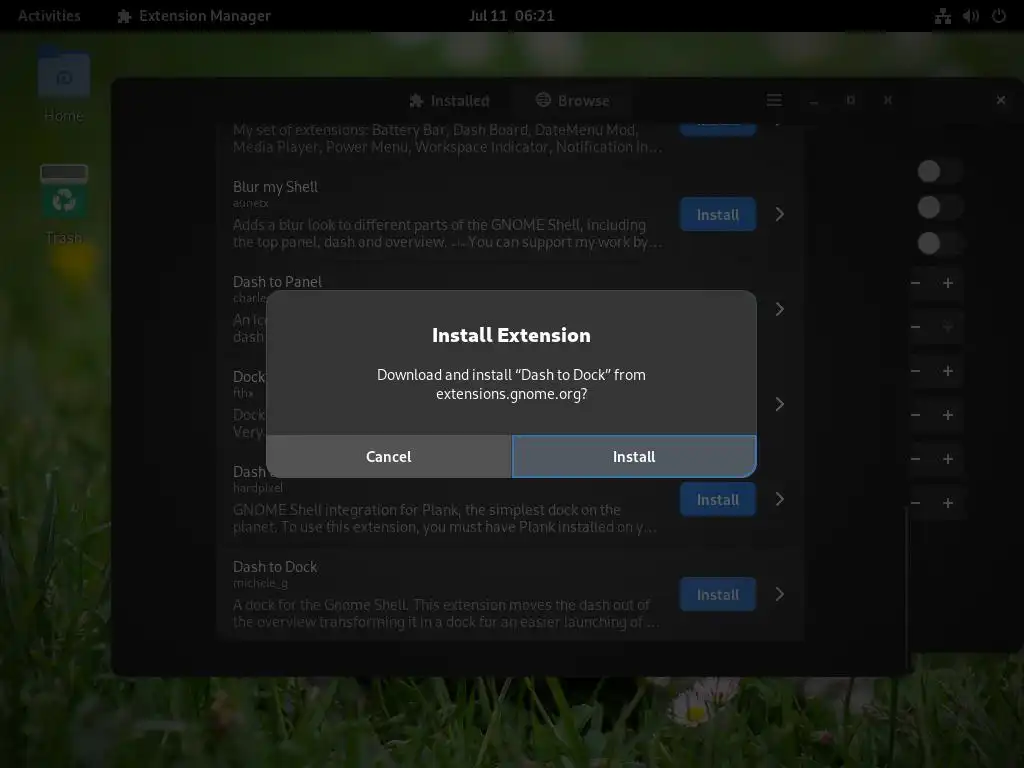Open the power menu icon
1024x768 pixels.
click(999, 16)
